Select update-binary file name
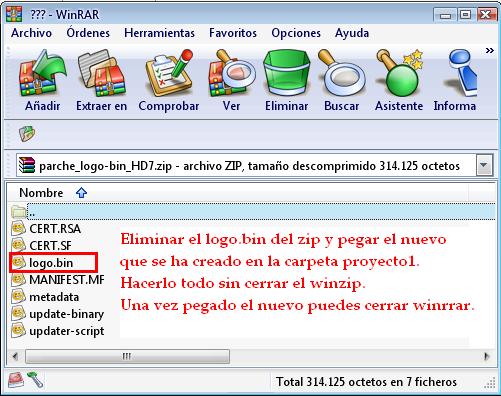Image resolution: width=501 pixels, height=396 pixels. click(67, 314)
